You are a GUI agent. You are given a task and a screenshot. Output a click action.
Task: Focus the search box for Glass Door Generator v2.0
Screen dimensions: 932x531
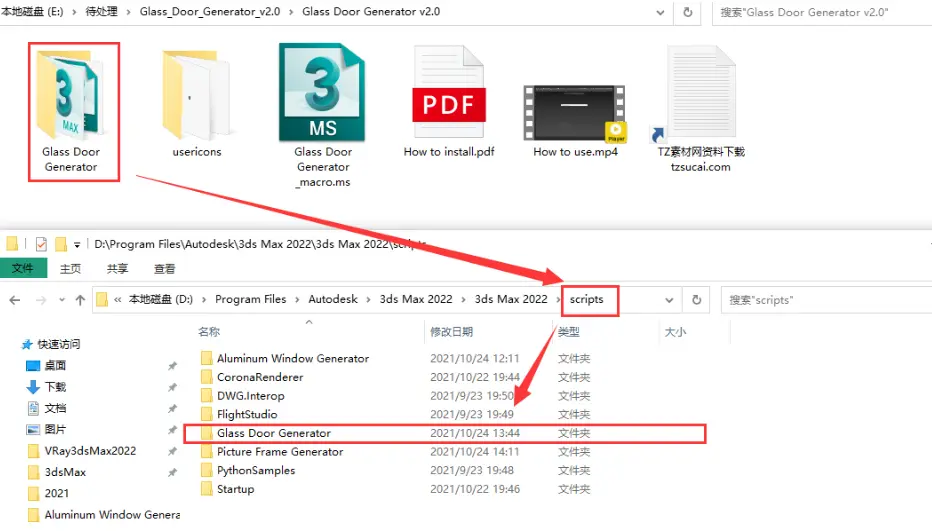[823, 12]
